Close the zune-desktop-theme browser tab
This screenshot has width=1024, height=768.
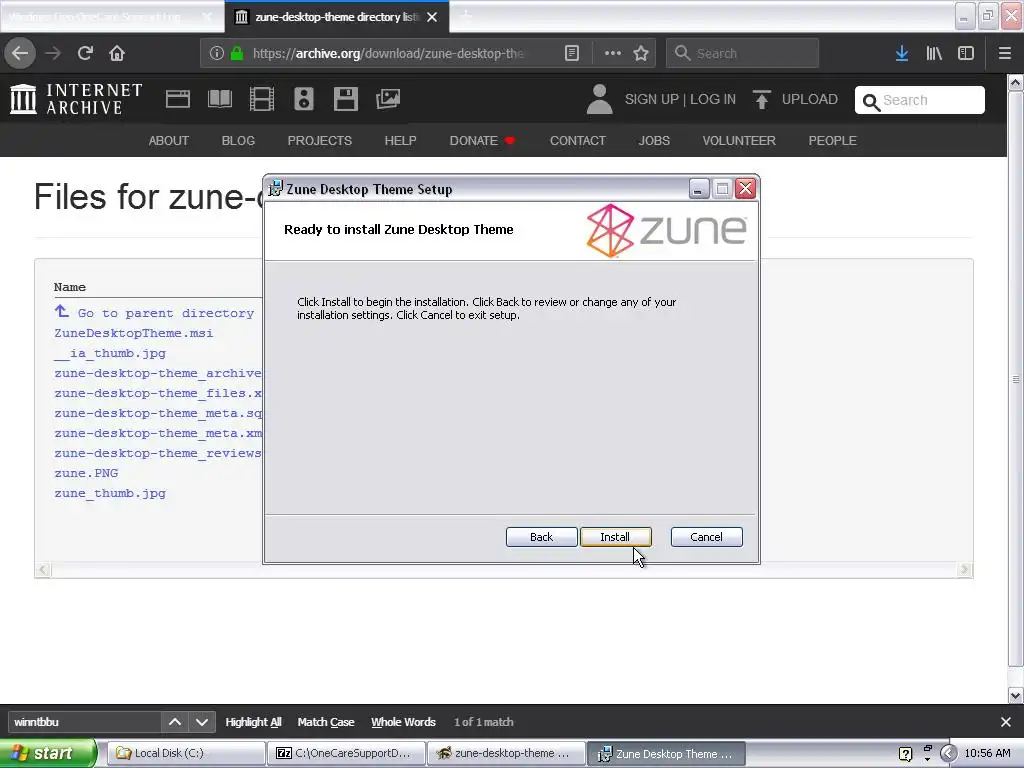coord(432,17)
